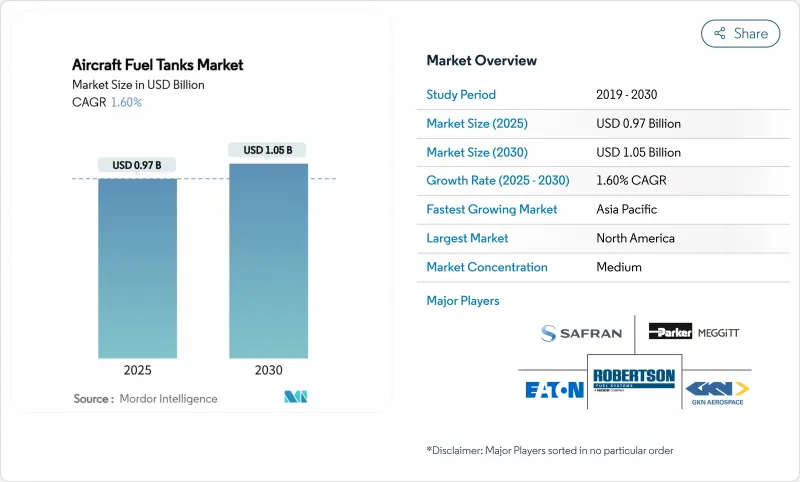Screen dimensions: 800x482
Task: Click the 2025 market size bar
Action: [x=137, y=267]
